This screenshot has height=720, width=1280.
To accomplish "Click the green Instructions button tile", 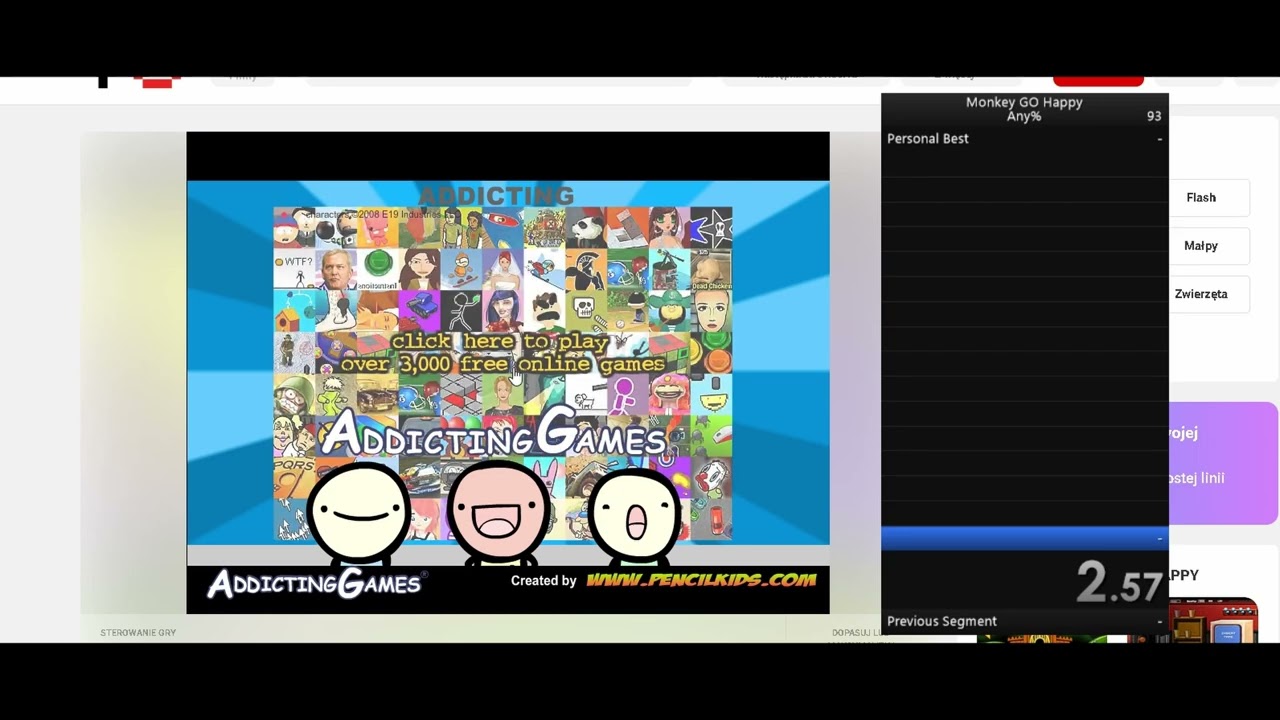I will [x=378, y=269].
